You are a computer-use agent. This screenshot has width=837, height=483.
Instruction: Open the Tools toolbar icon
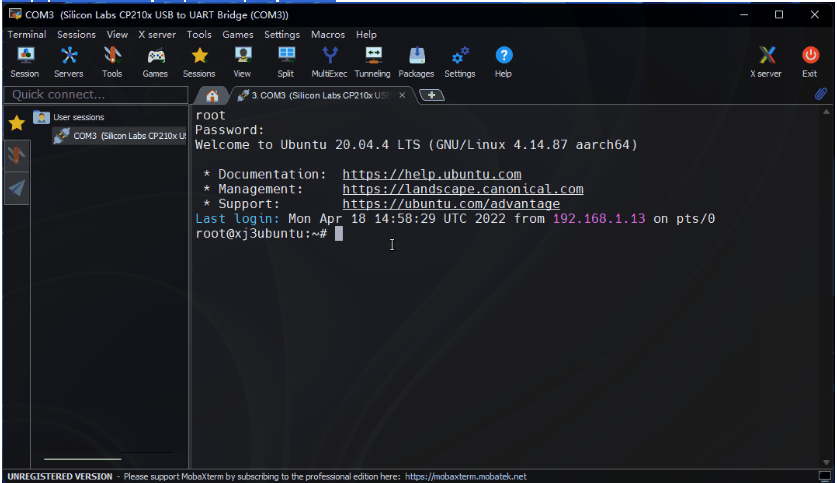coord(112,62)
